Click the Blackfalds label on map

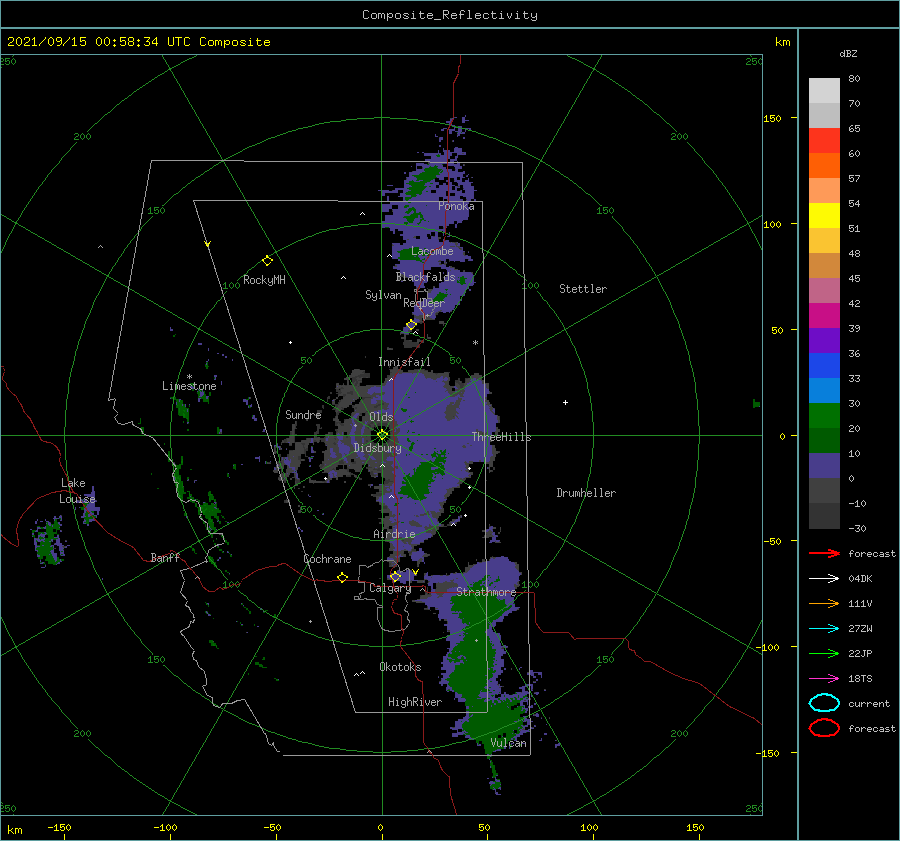[425, 277]
